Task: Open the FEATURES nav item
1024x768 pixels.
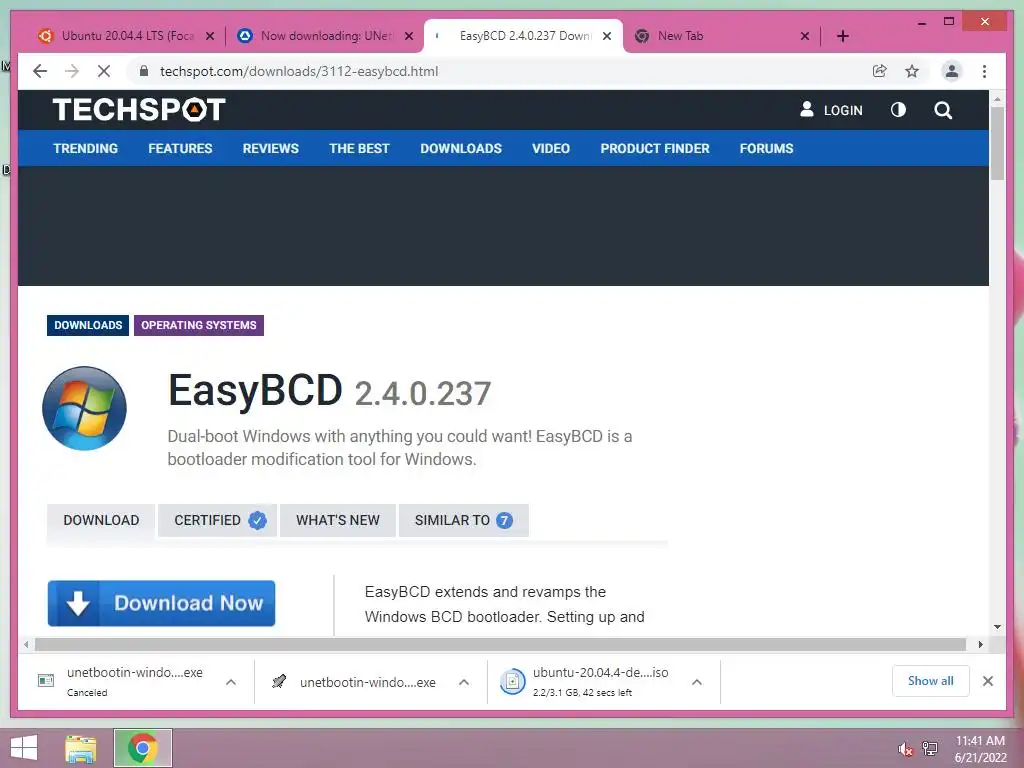Action: pos(180,148)
